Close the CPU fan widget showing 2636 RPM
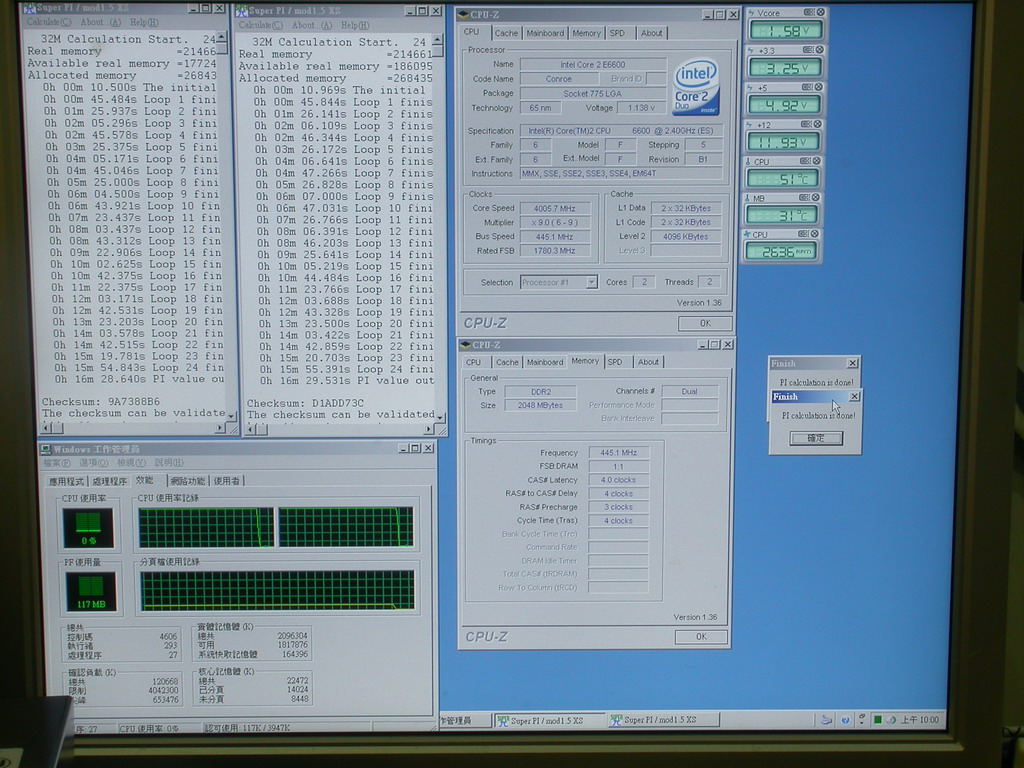Viewport: 1024px width, 768px height. coord(815,234)
